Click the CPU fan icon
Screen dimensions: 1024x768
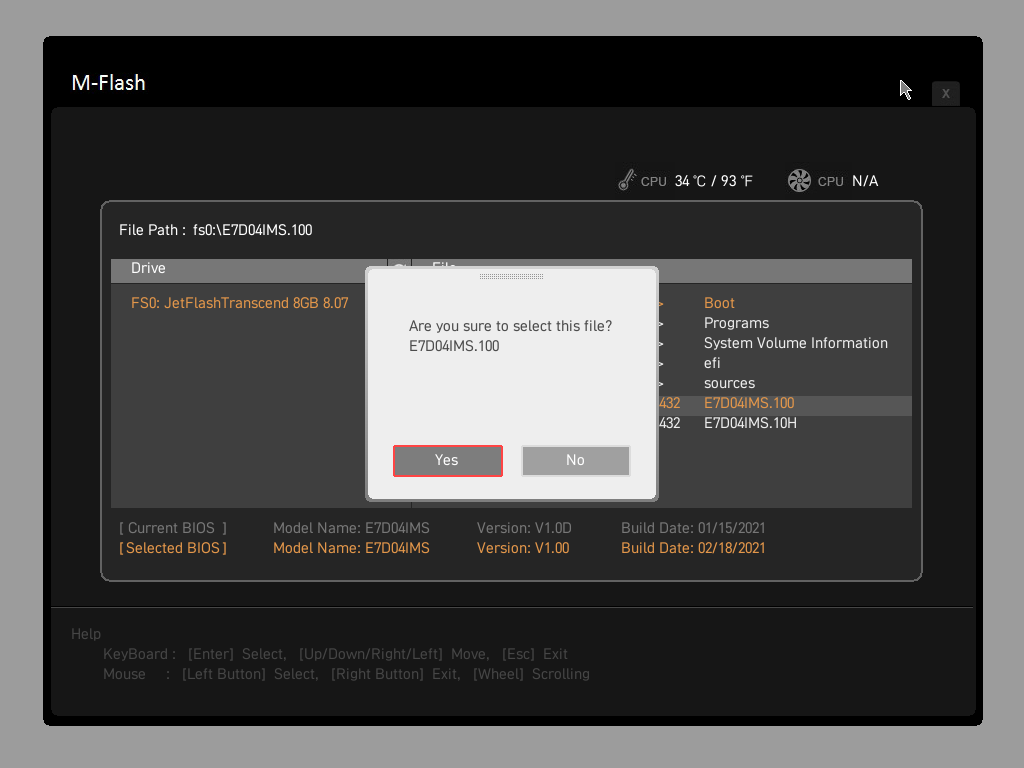[x=799, y=180]
